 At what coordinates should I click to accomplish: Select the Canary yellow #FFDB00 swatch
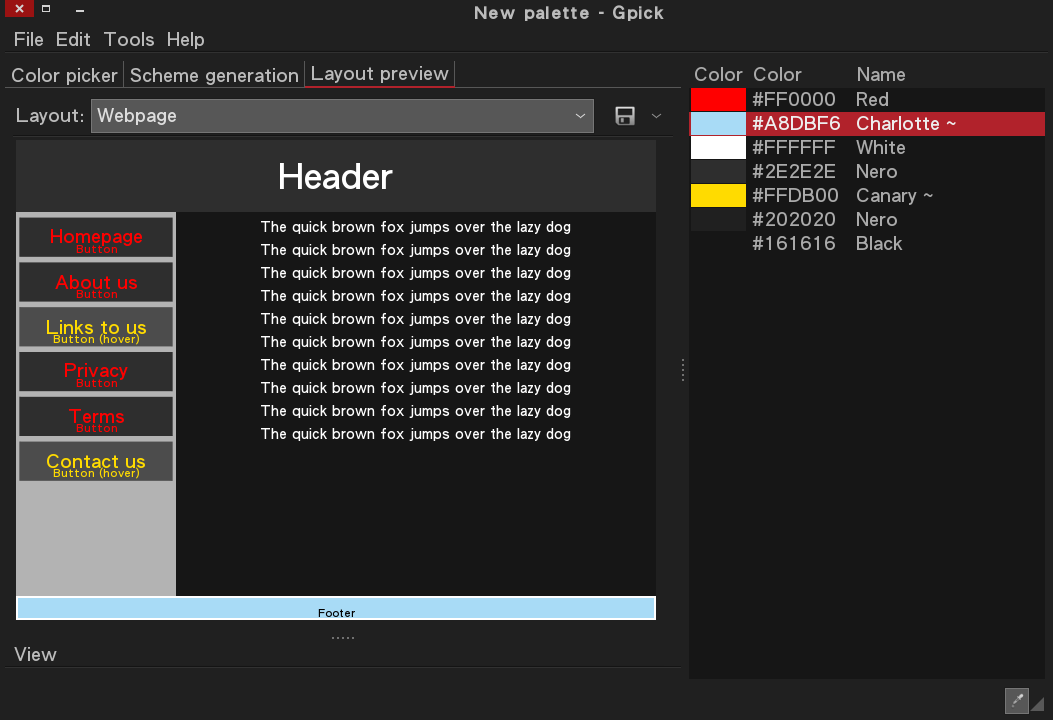click(x=718, y=196)
